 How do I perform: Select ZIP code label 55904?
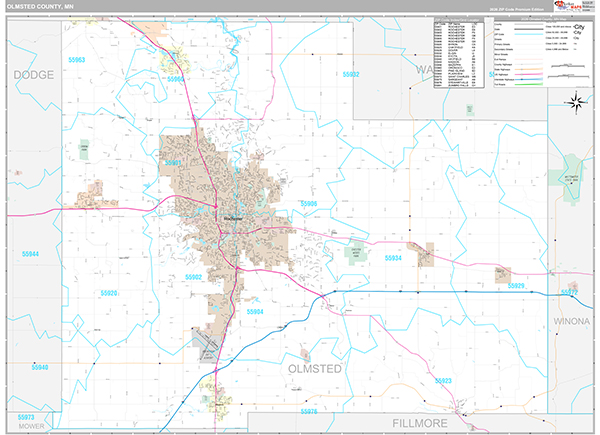tap(254, 312)
